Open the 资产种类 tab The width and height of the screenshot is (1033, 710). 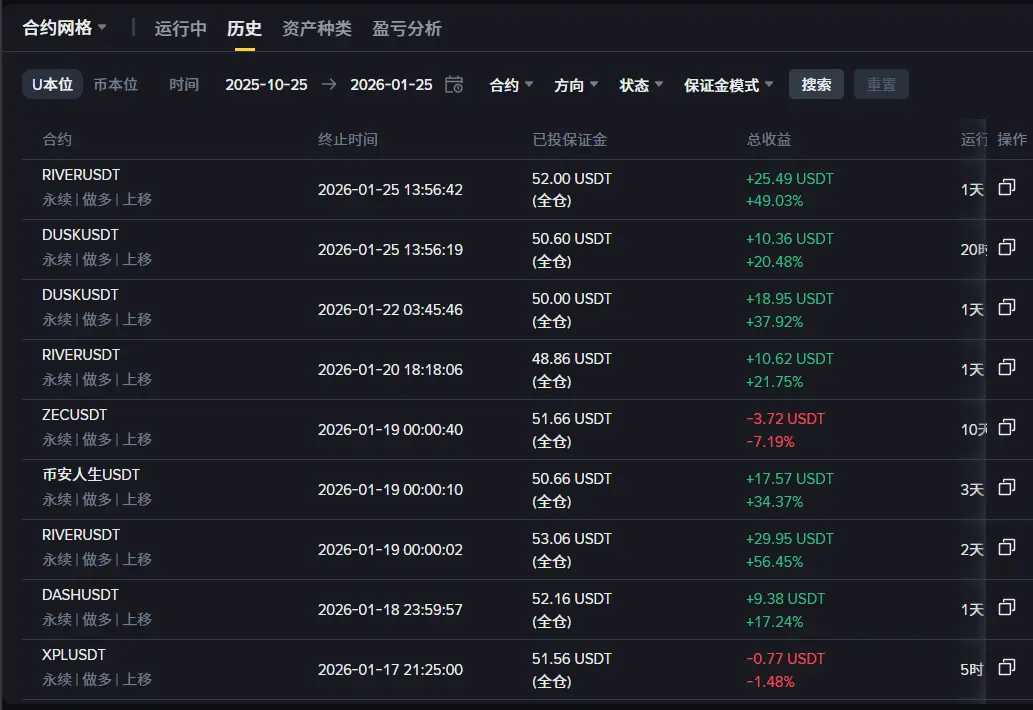point(317,29)
